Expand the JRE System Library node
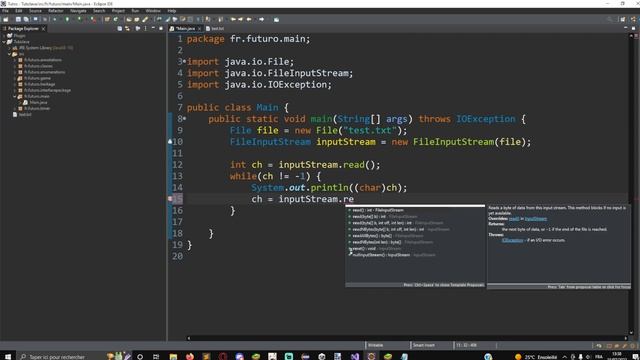 tap(9, 48)
